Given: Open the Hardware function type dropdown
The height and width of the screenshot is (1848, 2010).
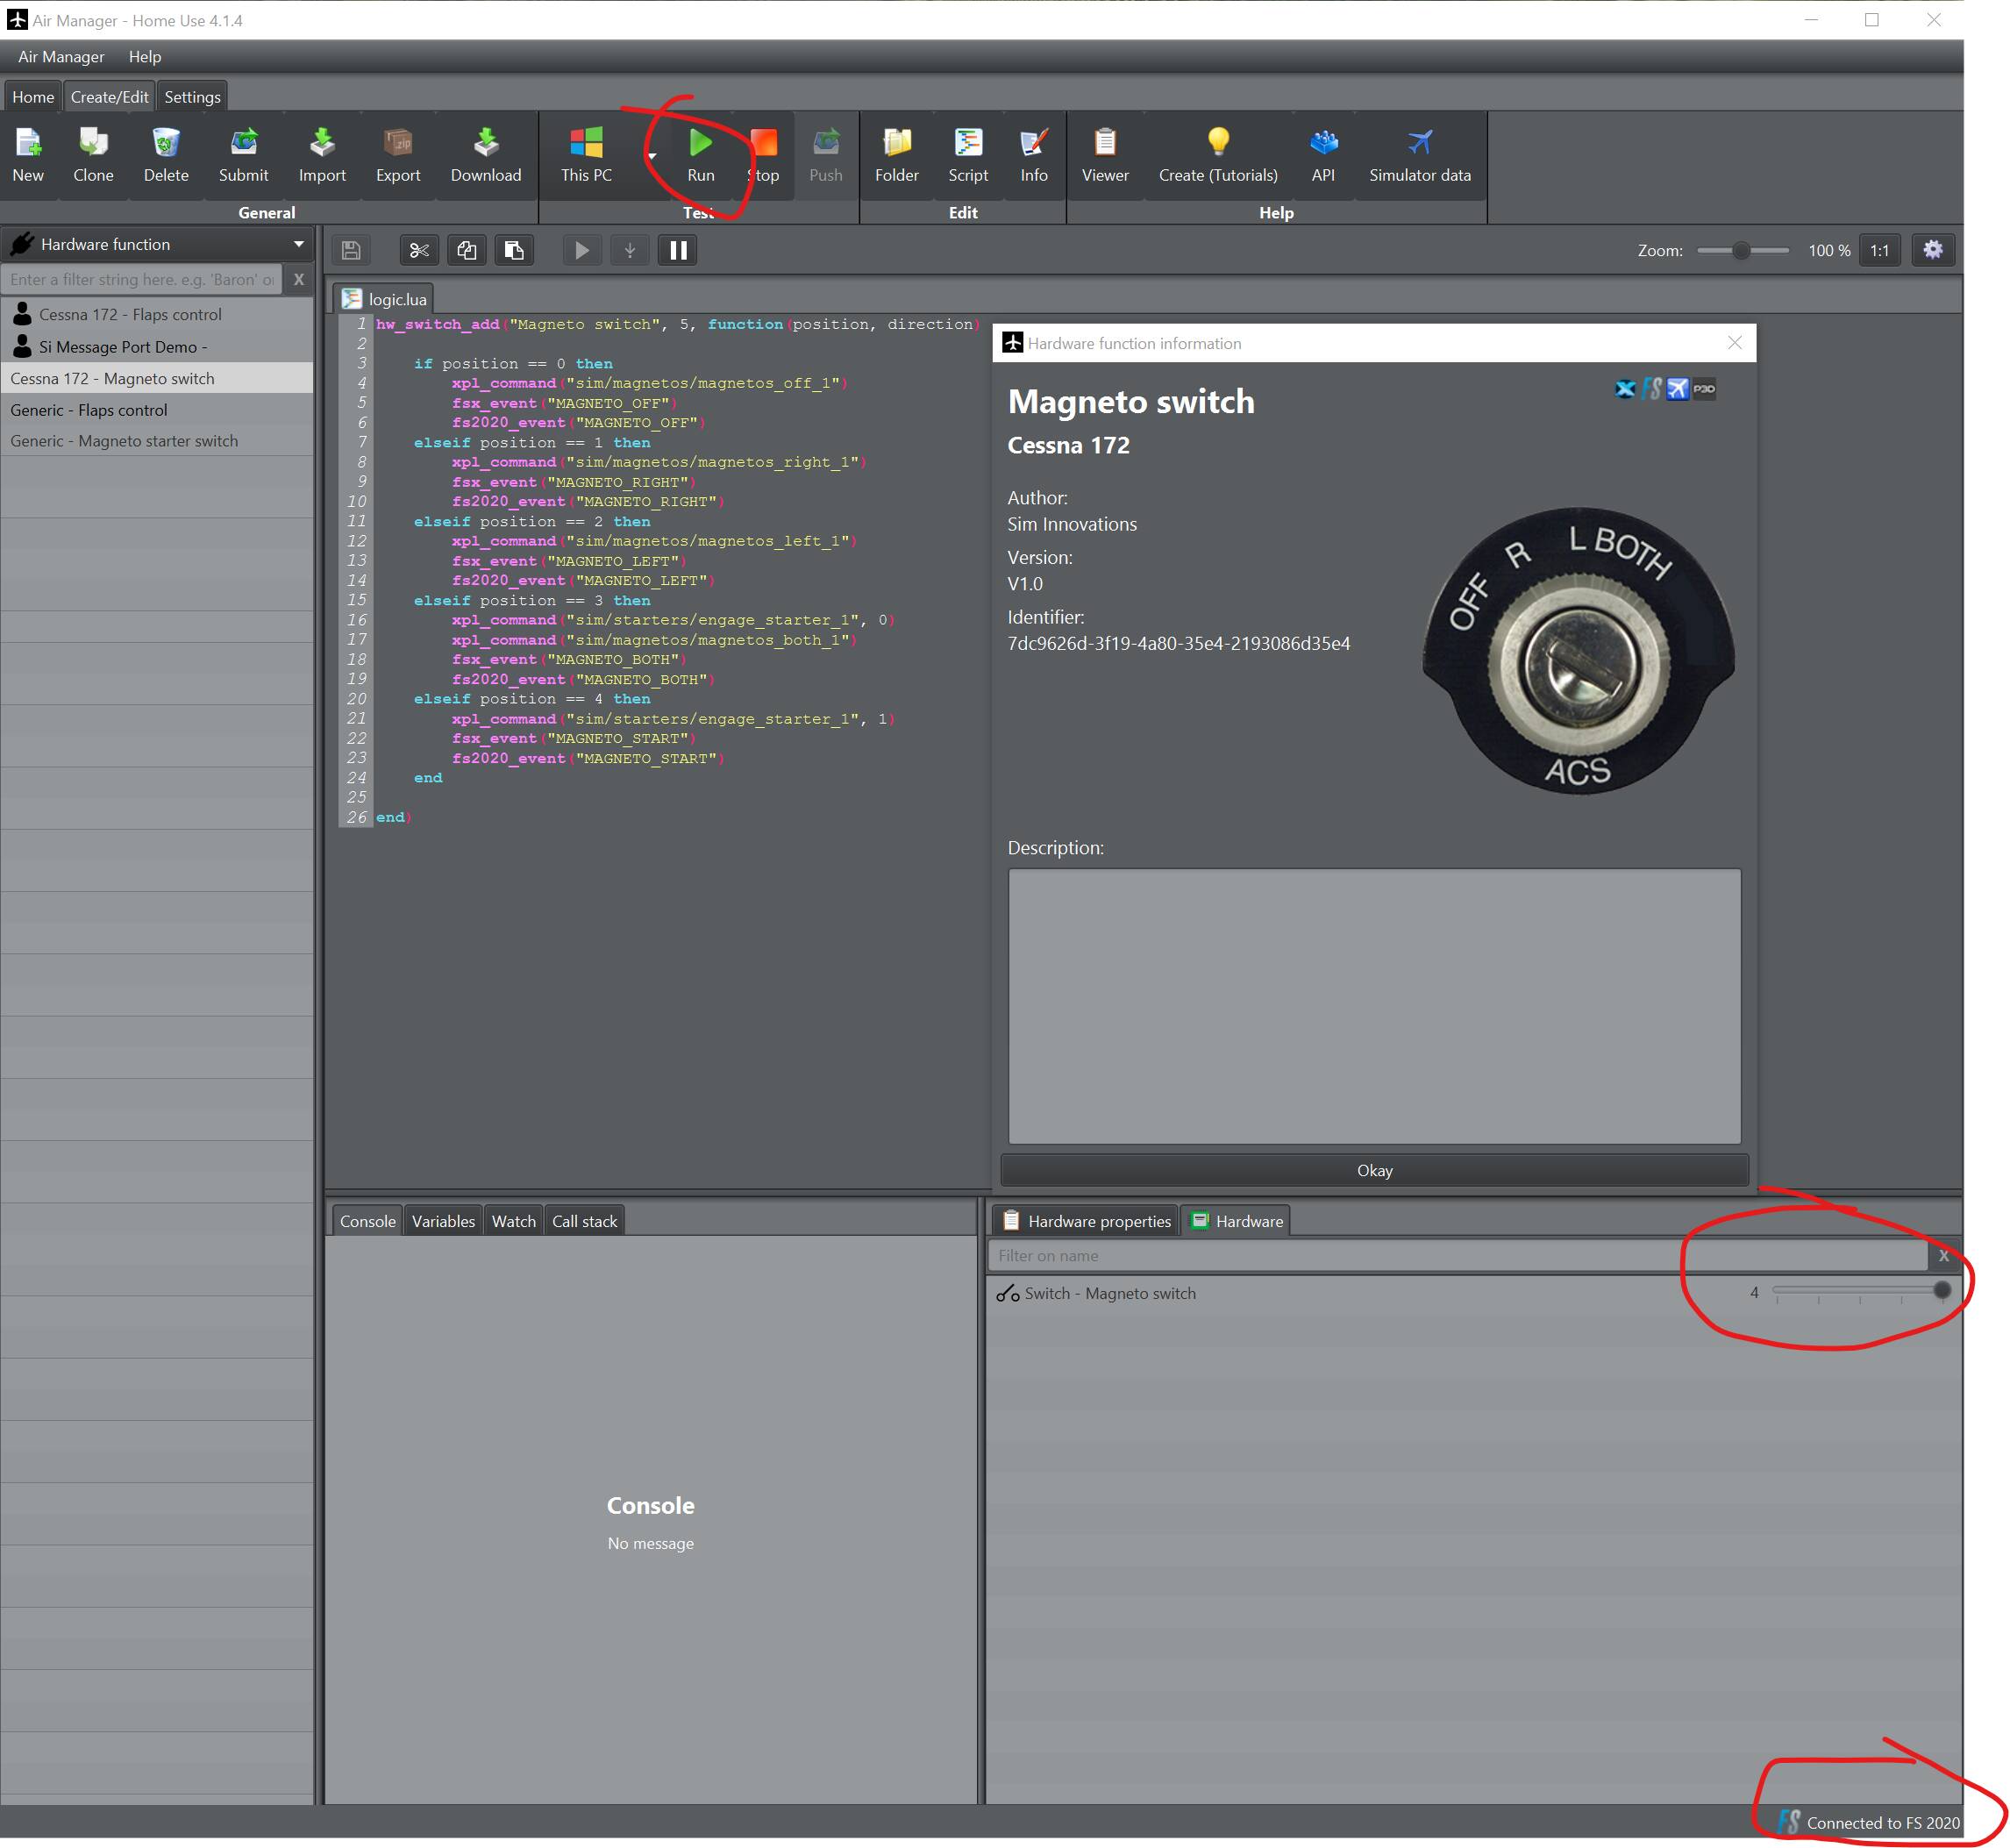Looking at the screenshot, I should 157,244.
